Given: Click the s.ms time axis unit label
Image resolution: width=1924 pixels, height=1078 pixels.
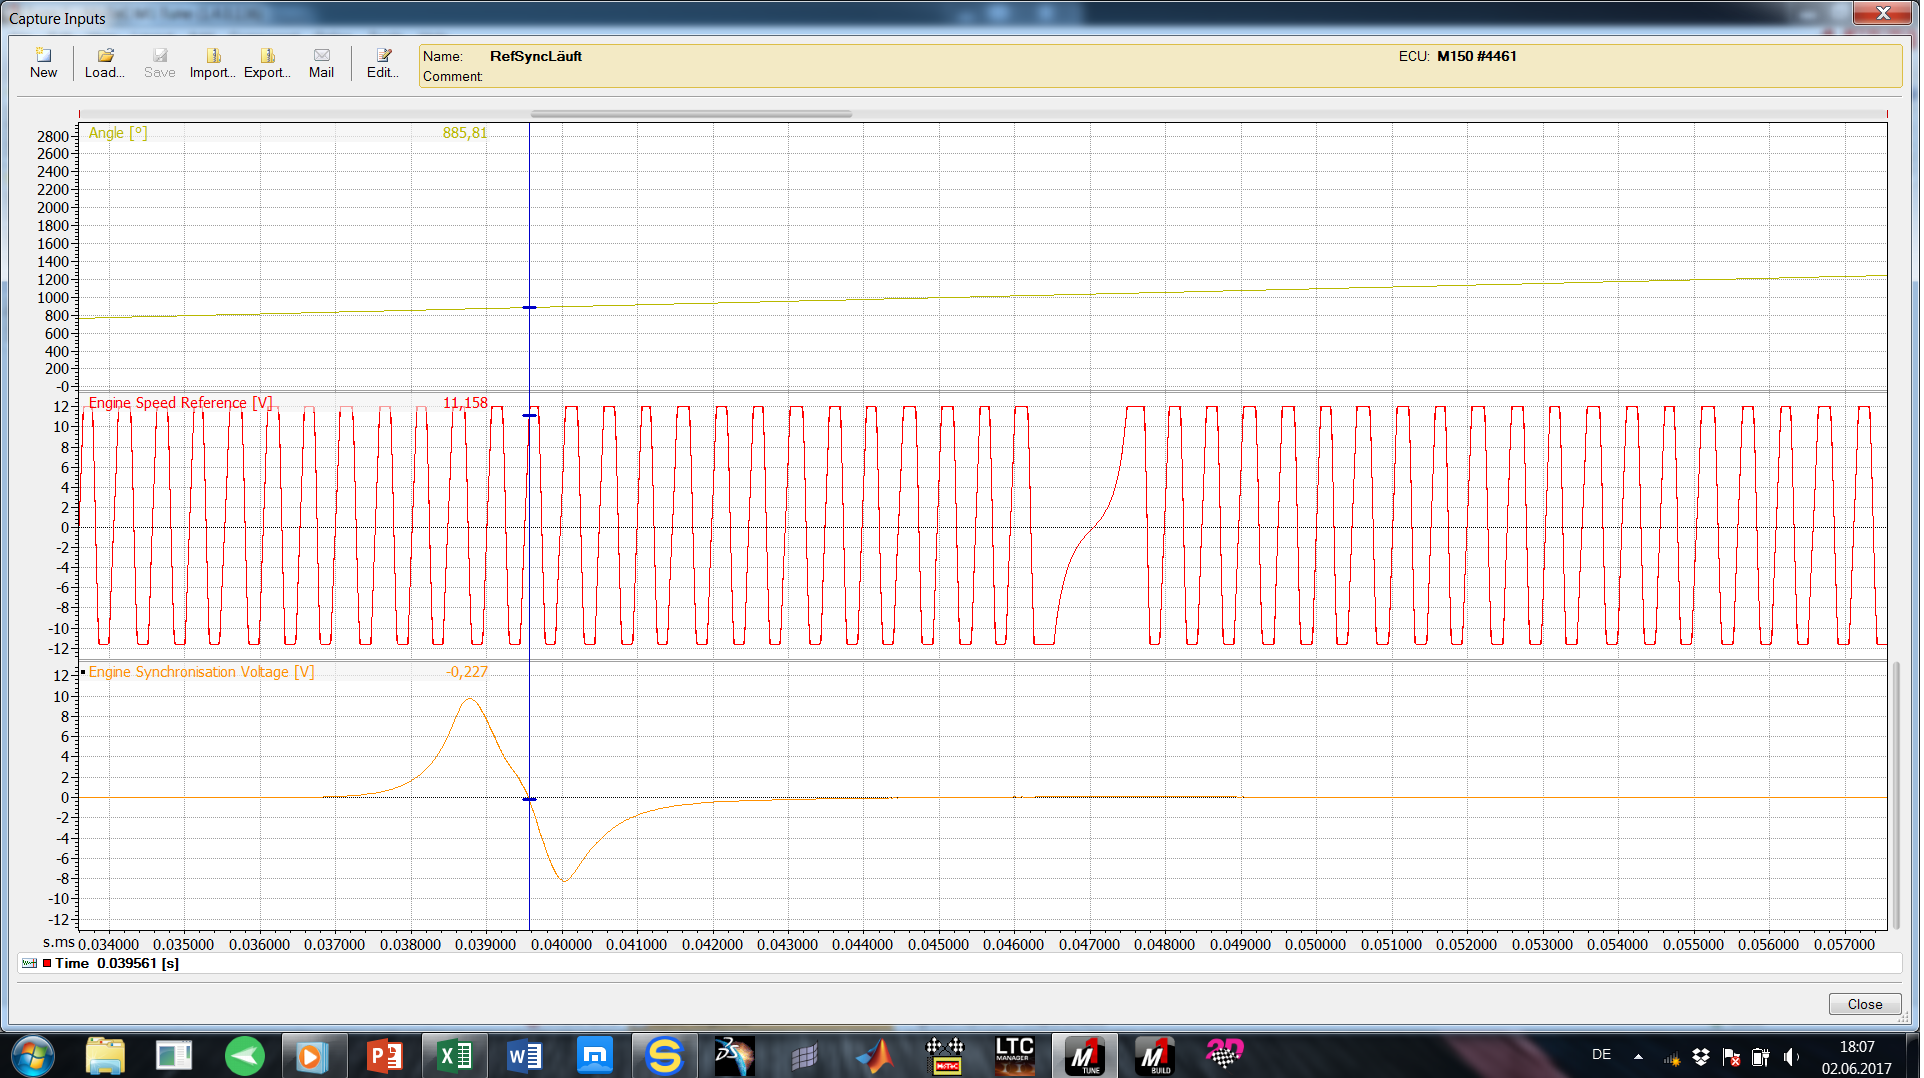Looking at the screenshot, I should (x=59, y=942).
